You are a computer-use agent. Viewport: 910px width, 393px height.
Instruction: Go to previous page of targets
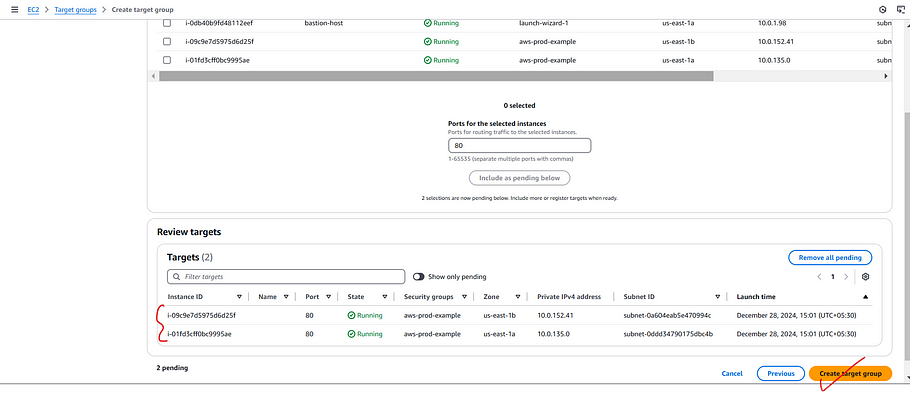[819, 277]
